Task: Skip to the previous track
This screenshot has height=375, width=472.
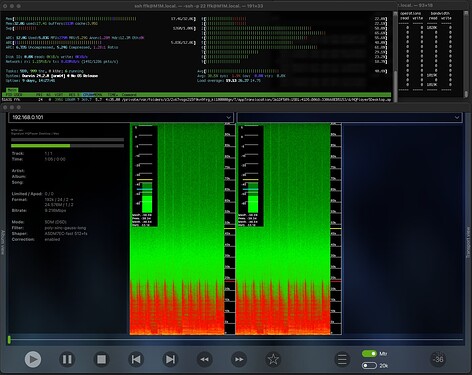Action: 136,359
